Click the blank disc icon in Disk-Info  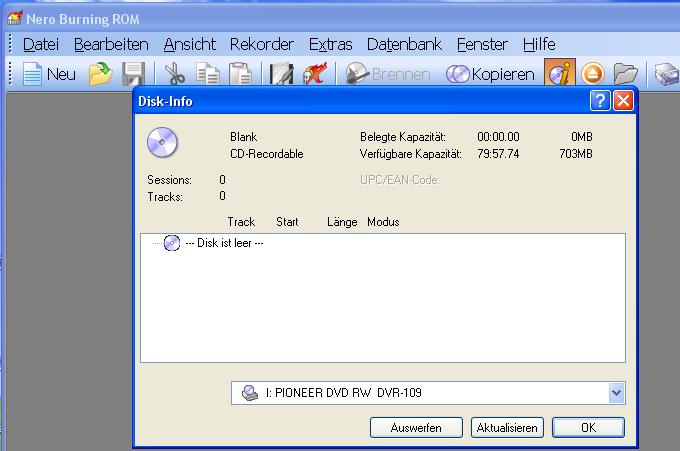(x=162, y=142)
